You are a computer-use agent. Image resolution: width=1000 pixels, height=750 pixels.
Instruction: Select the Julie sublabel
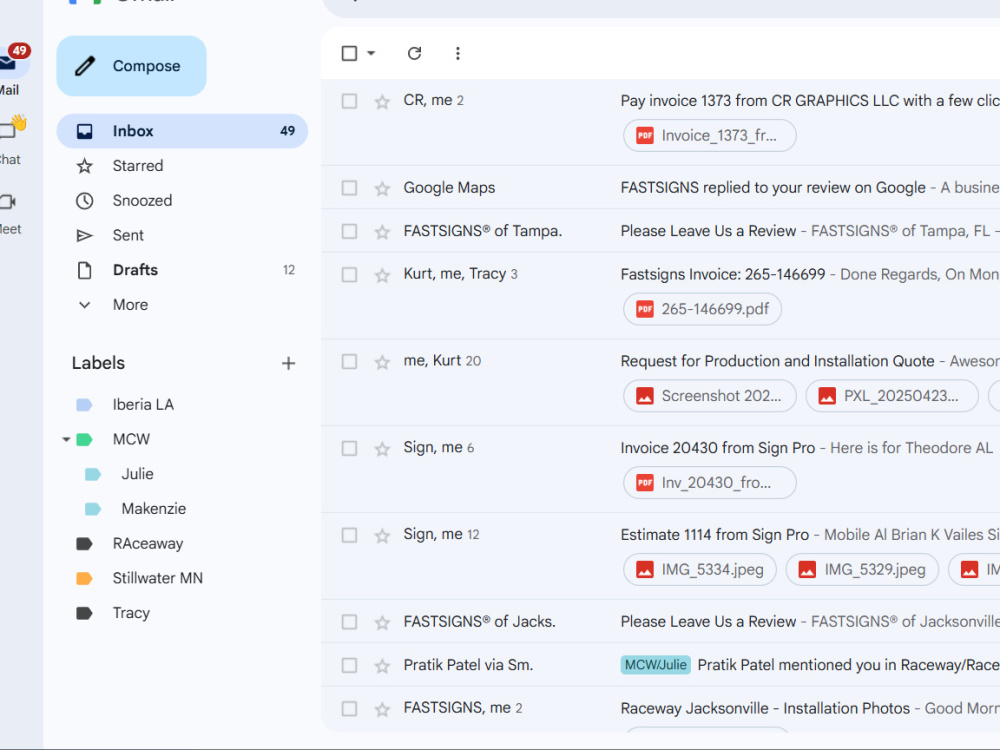(137, 474)
